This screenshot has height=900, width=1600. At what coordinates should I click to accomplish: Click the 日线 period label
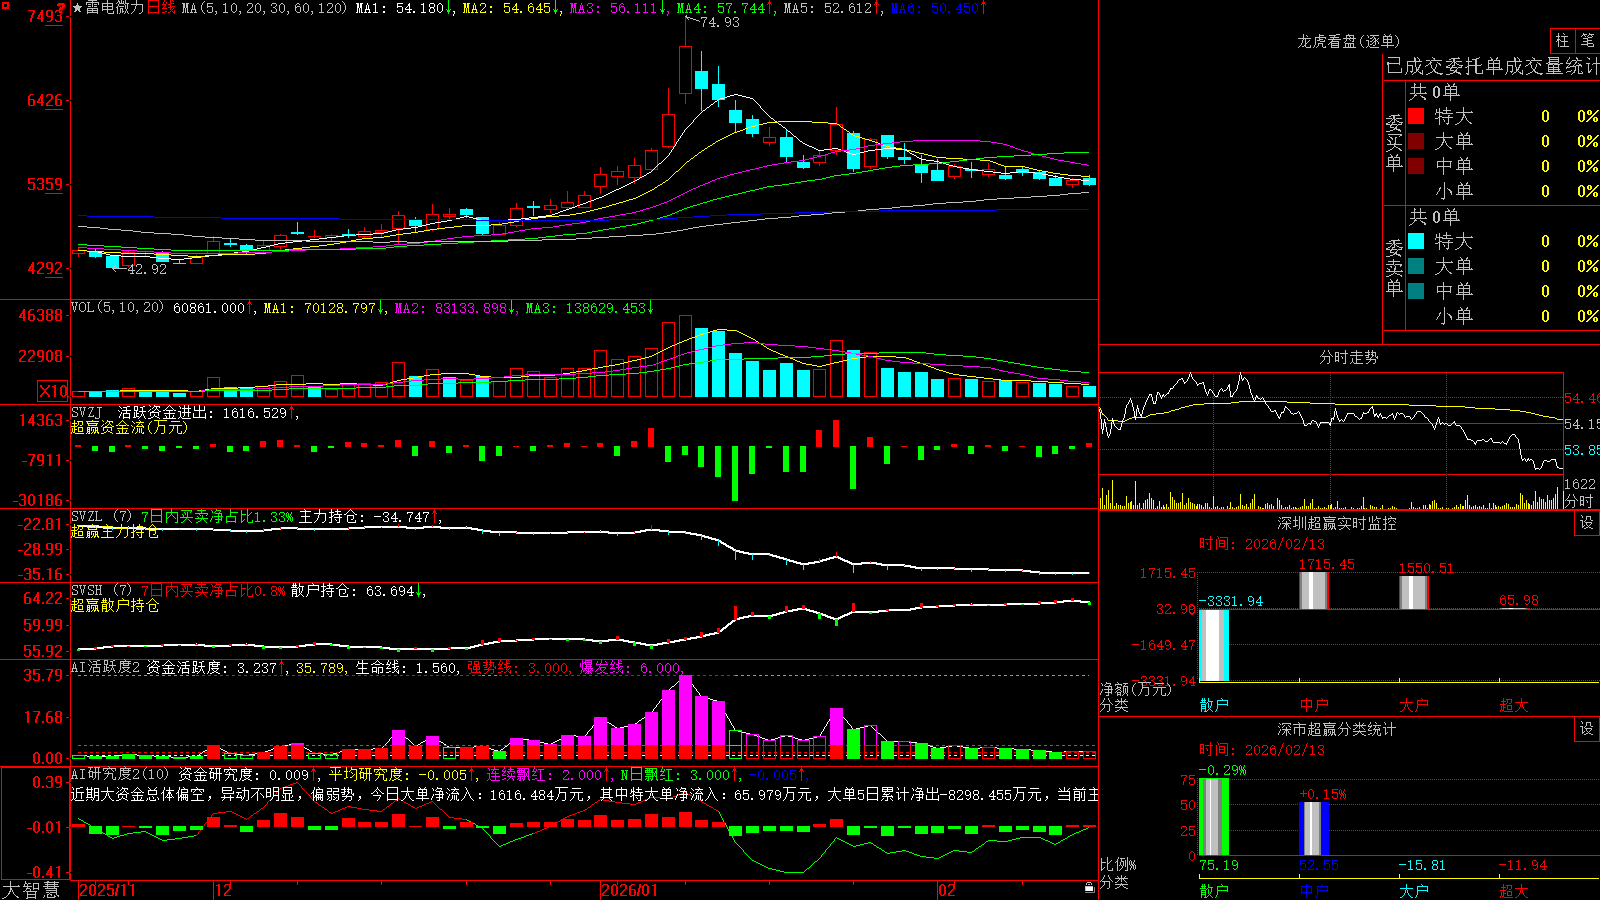[x=161, y=8]
